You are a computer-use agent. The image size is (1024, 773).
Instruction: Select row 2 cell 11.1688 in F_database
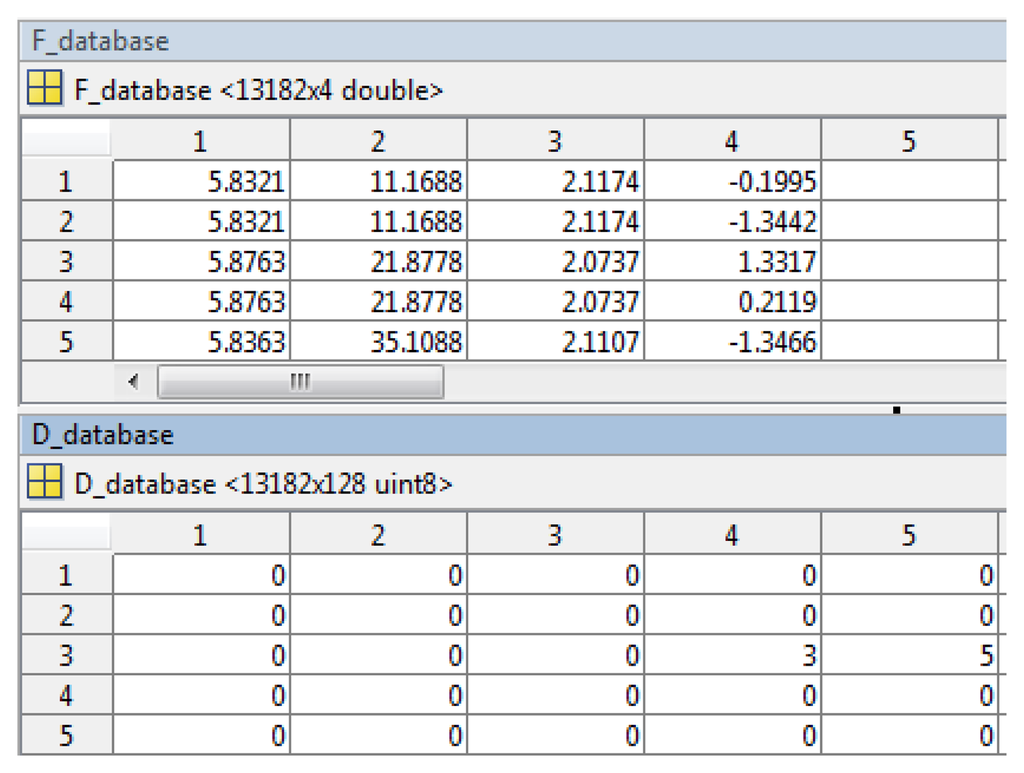378,221
